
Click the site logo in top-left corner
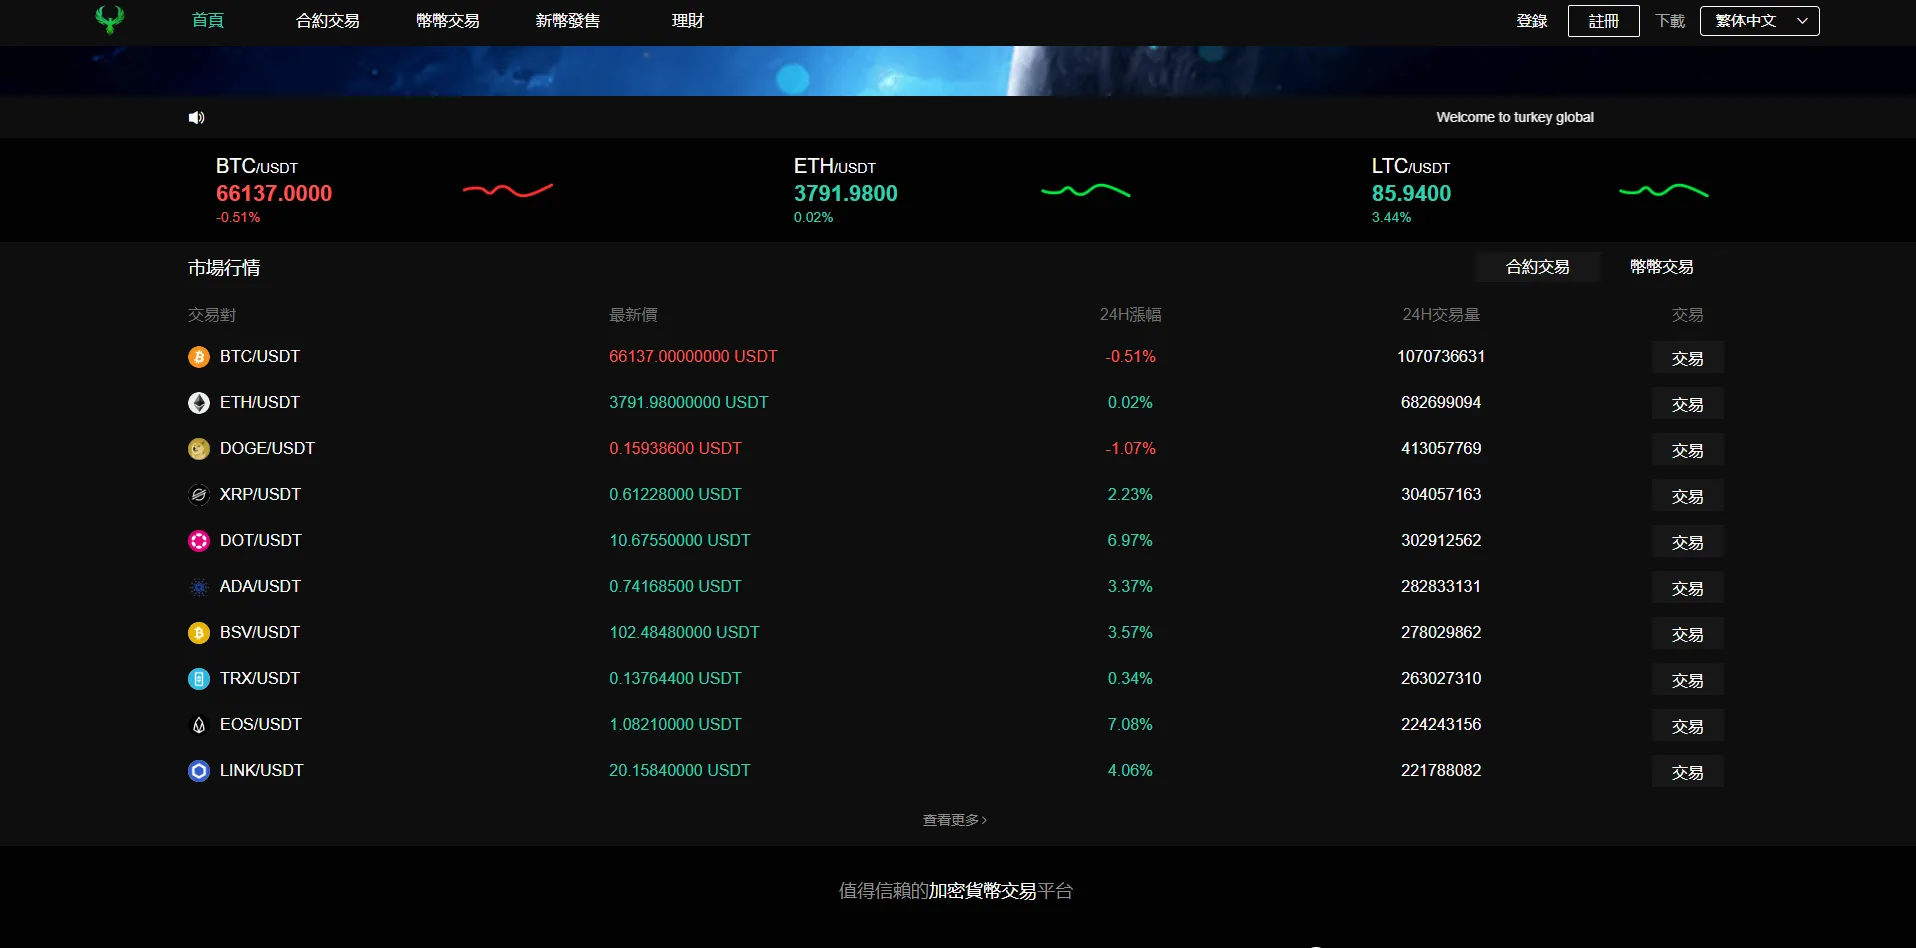[x=109, y=20]
